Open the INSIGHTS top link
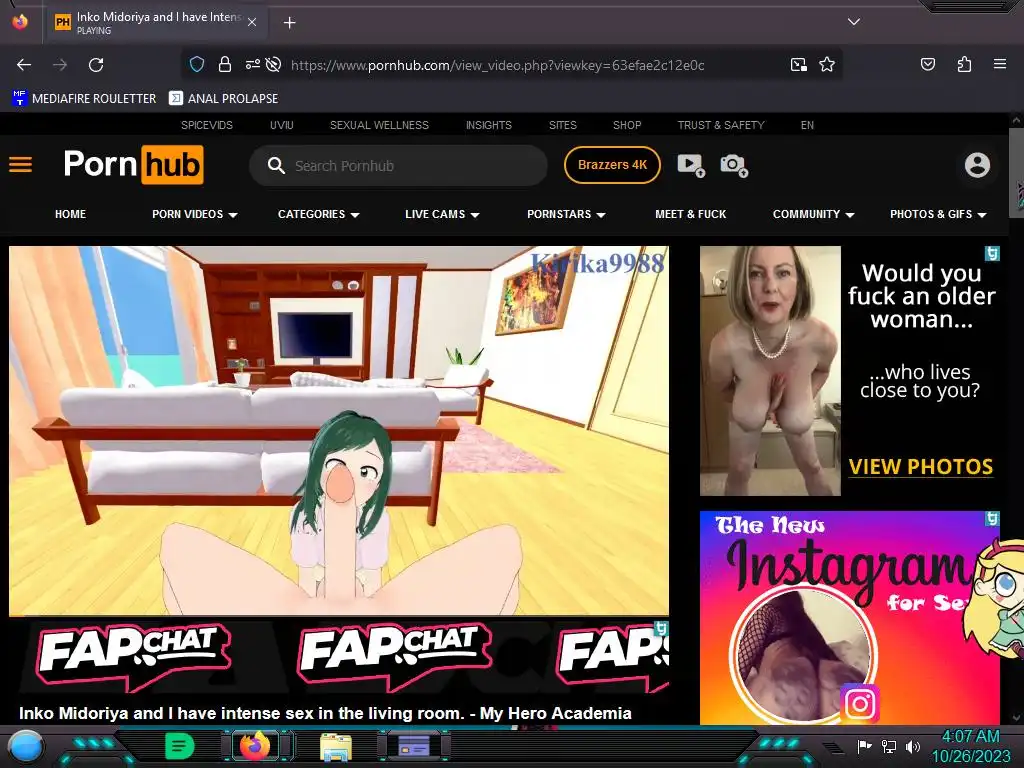1024x768 pixels. [x=488, y=125]
